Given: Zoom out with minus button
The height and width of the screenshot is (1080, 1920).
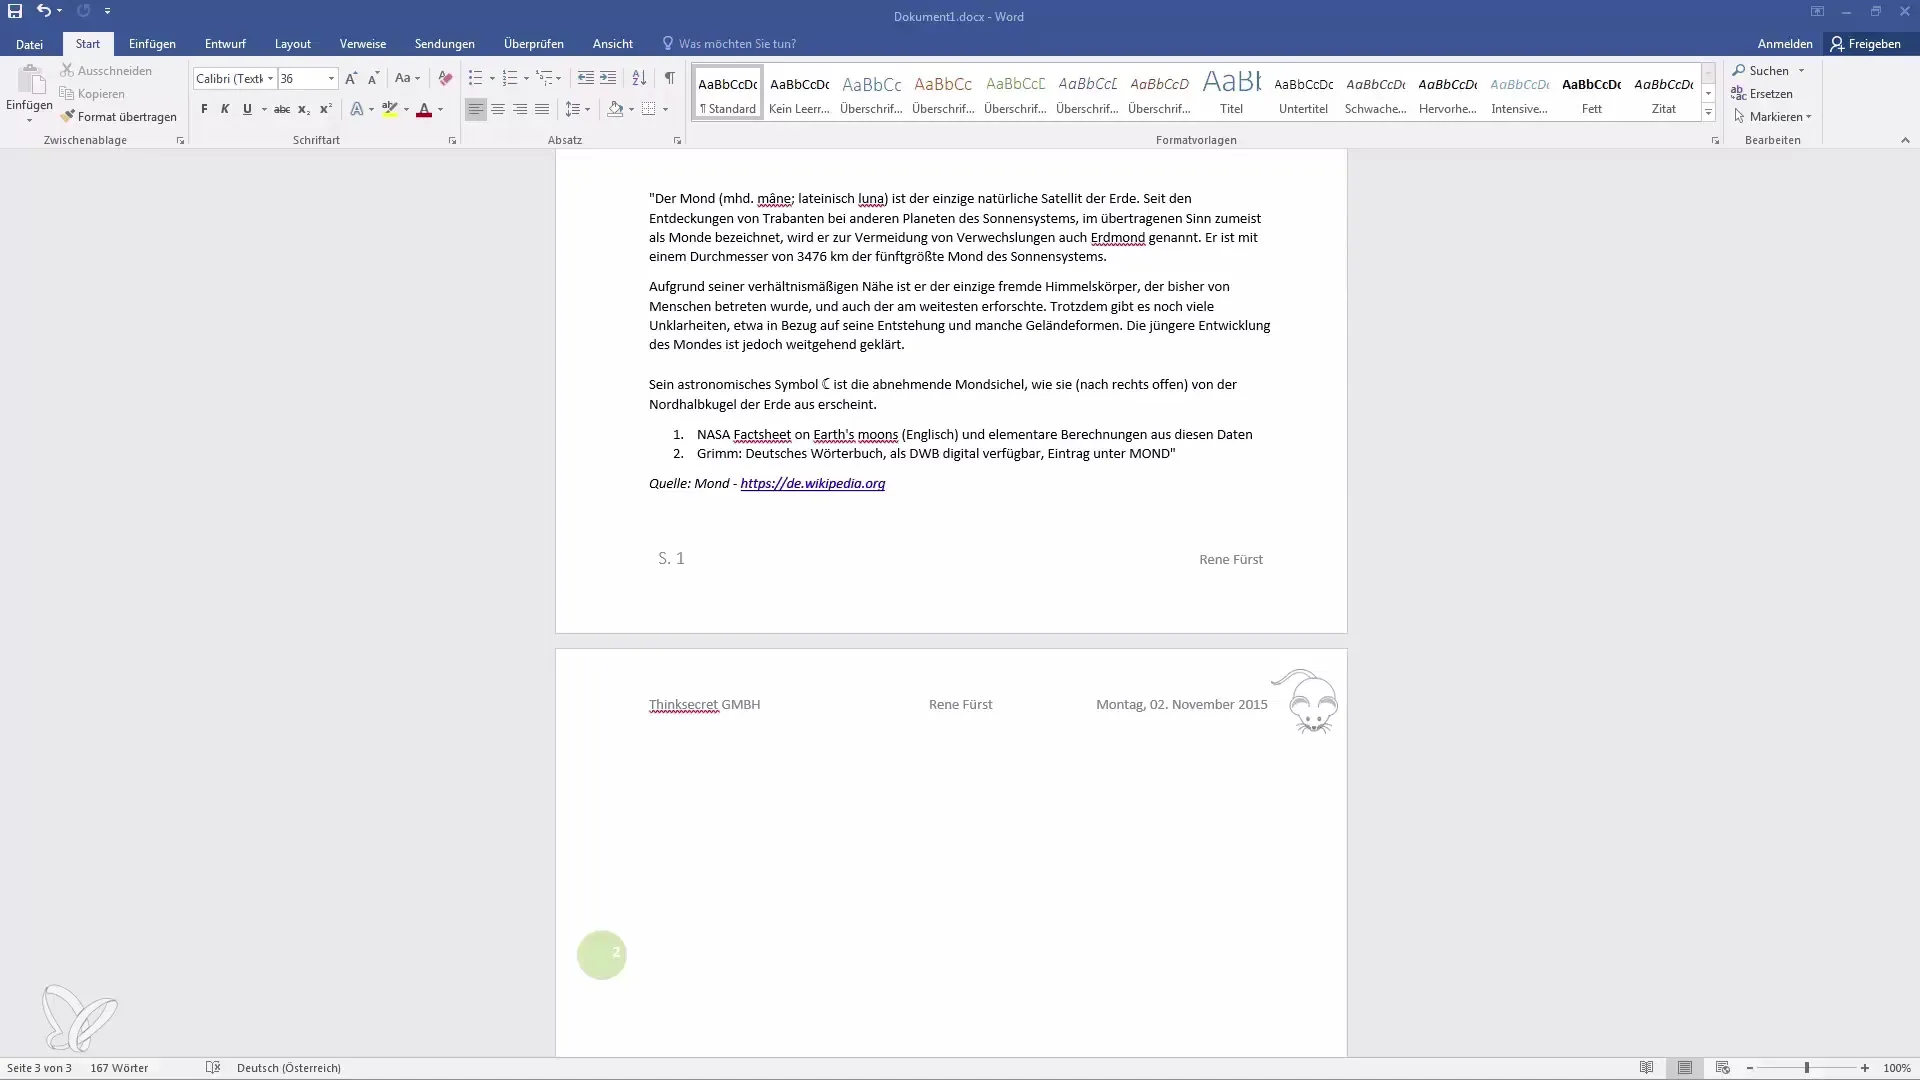Looking at the screenshot, I should (x=1750, y=1068).
